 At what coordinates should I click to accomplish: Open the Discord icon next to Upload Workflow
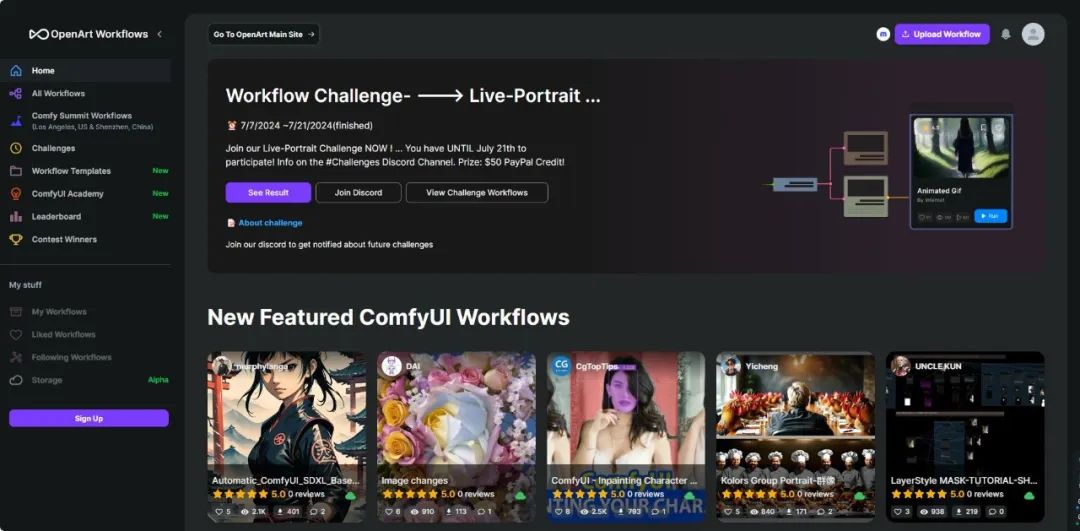pos(883,34)
